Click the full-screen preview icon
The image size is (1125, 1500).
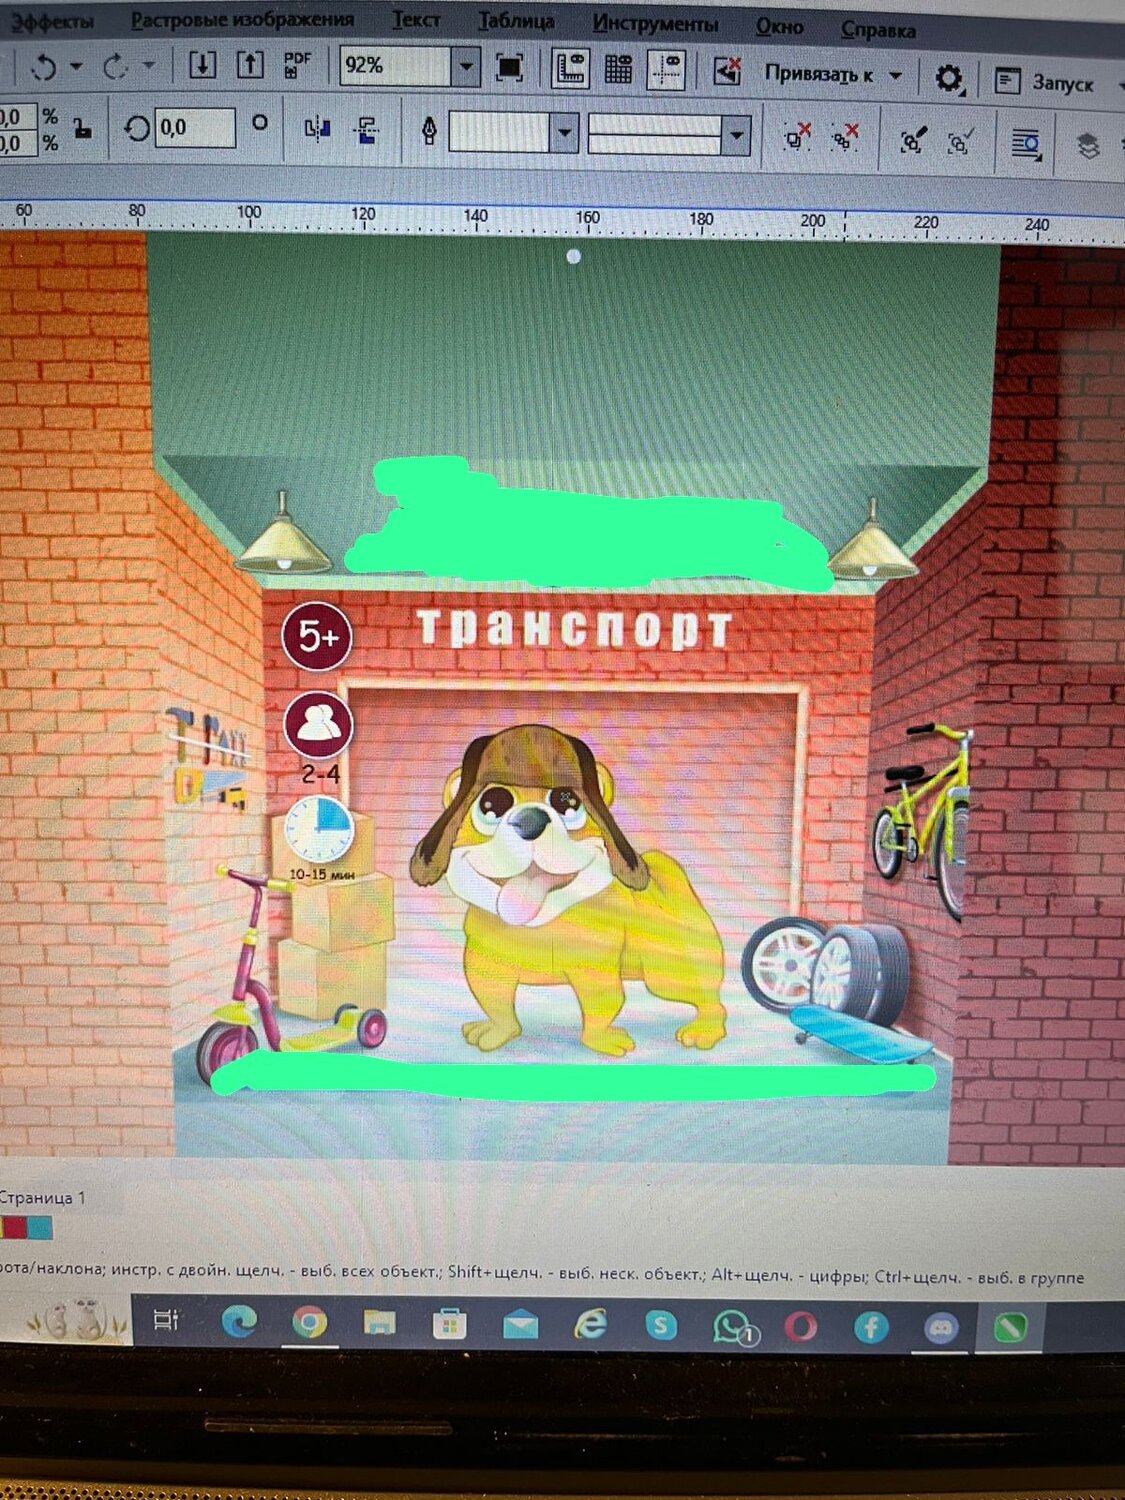coord(509,67)
